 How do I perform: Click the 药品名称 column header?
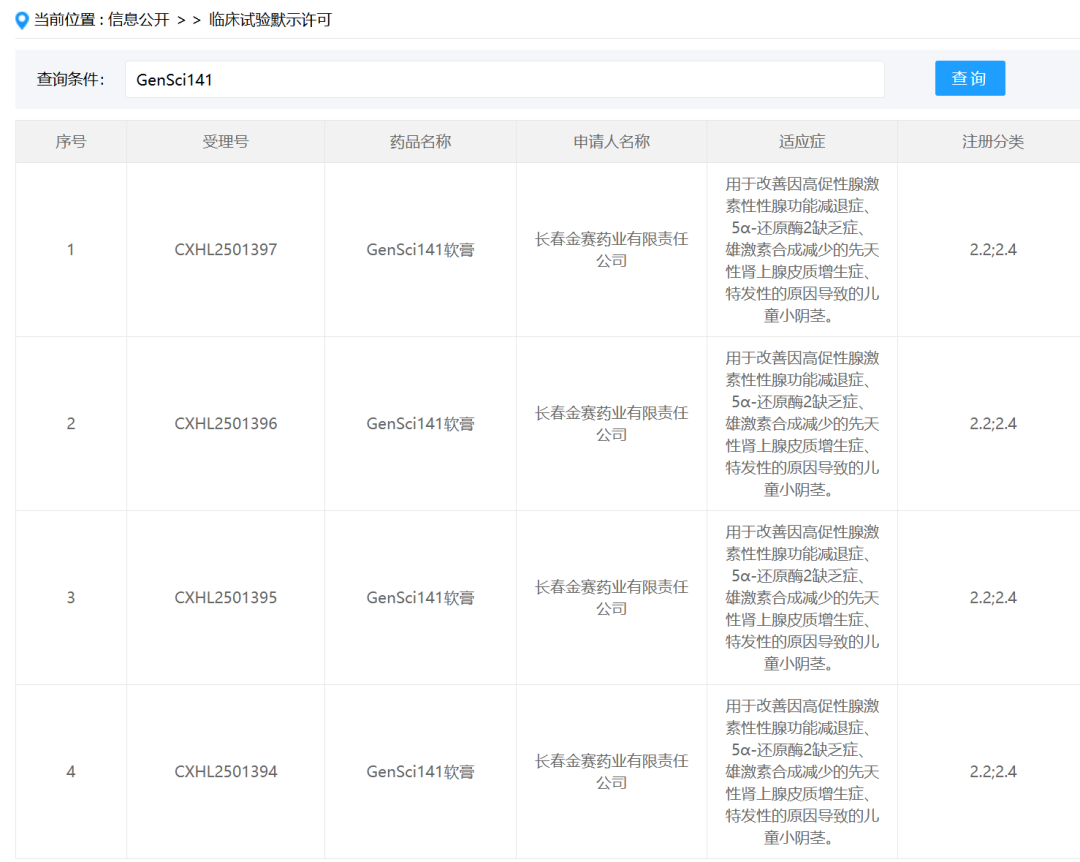point(420,141)
